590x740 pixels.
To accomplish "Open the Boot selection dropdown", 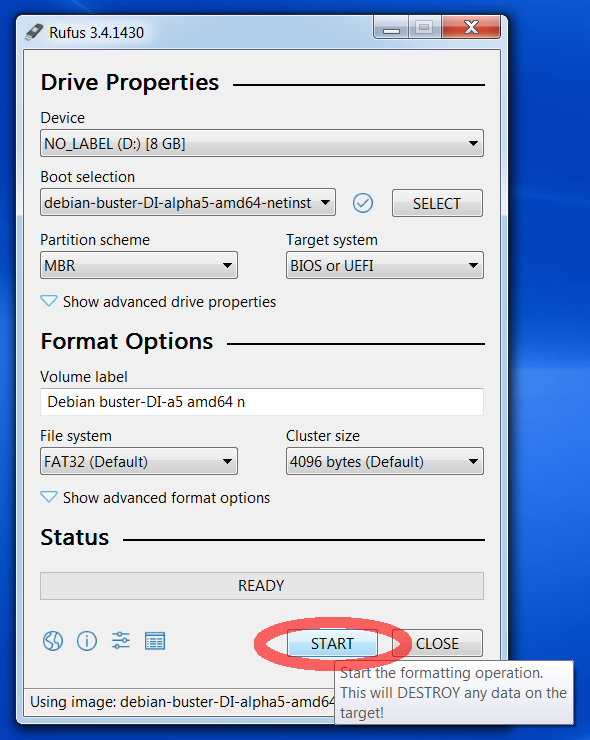I will [188, 202].
